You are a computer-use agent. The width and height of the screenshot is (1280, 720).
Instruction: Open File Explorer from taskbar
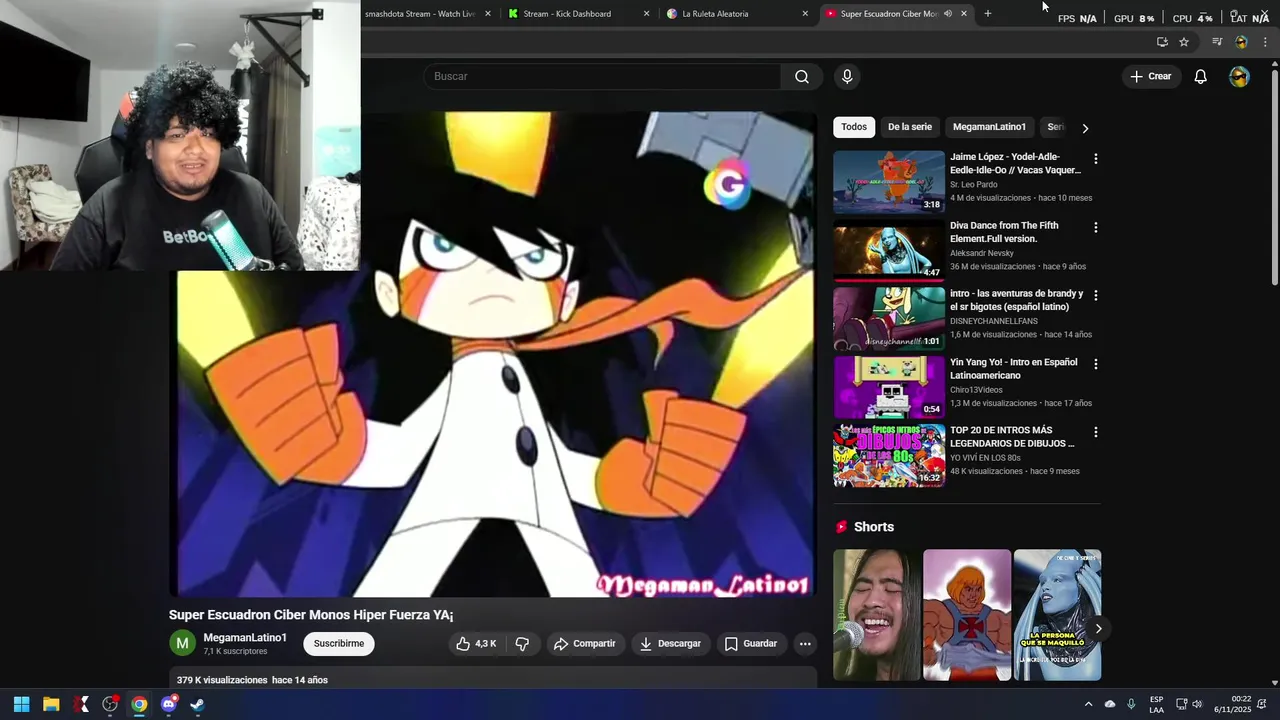(51, 704)
